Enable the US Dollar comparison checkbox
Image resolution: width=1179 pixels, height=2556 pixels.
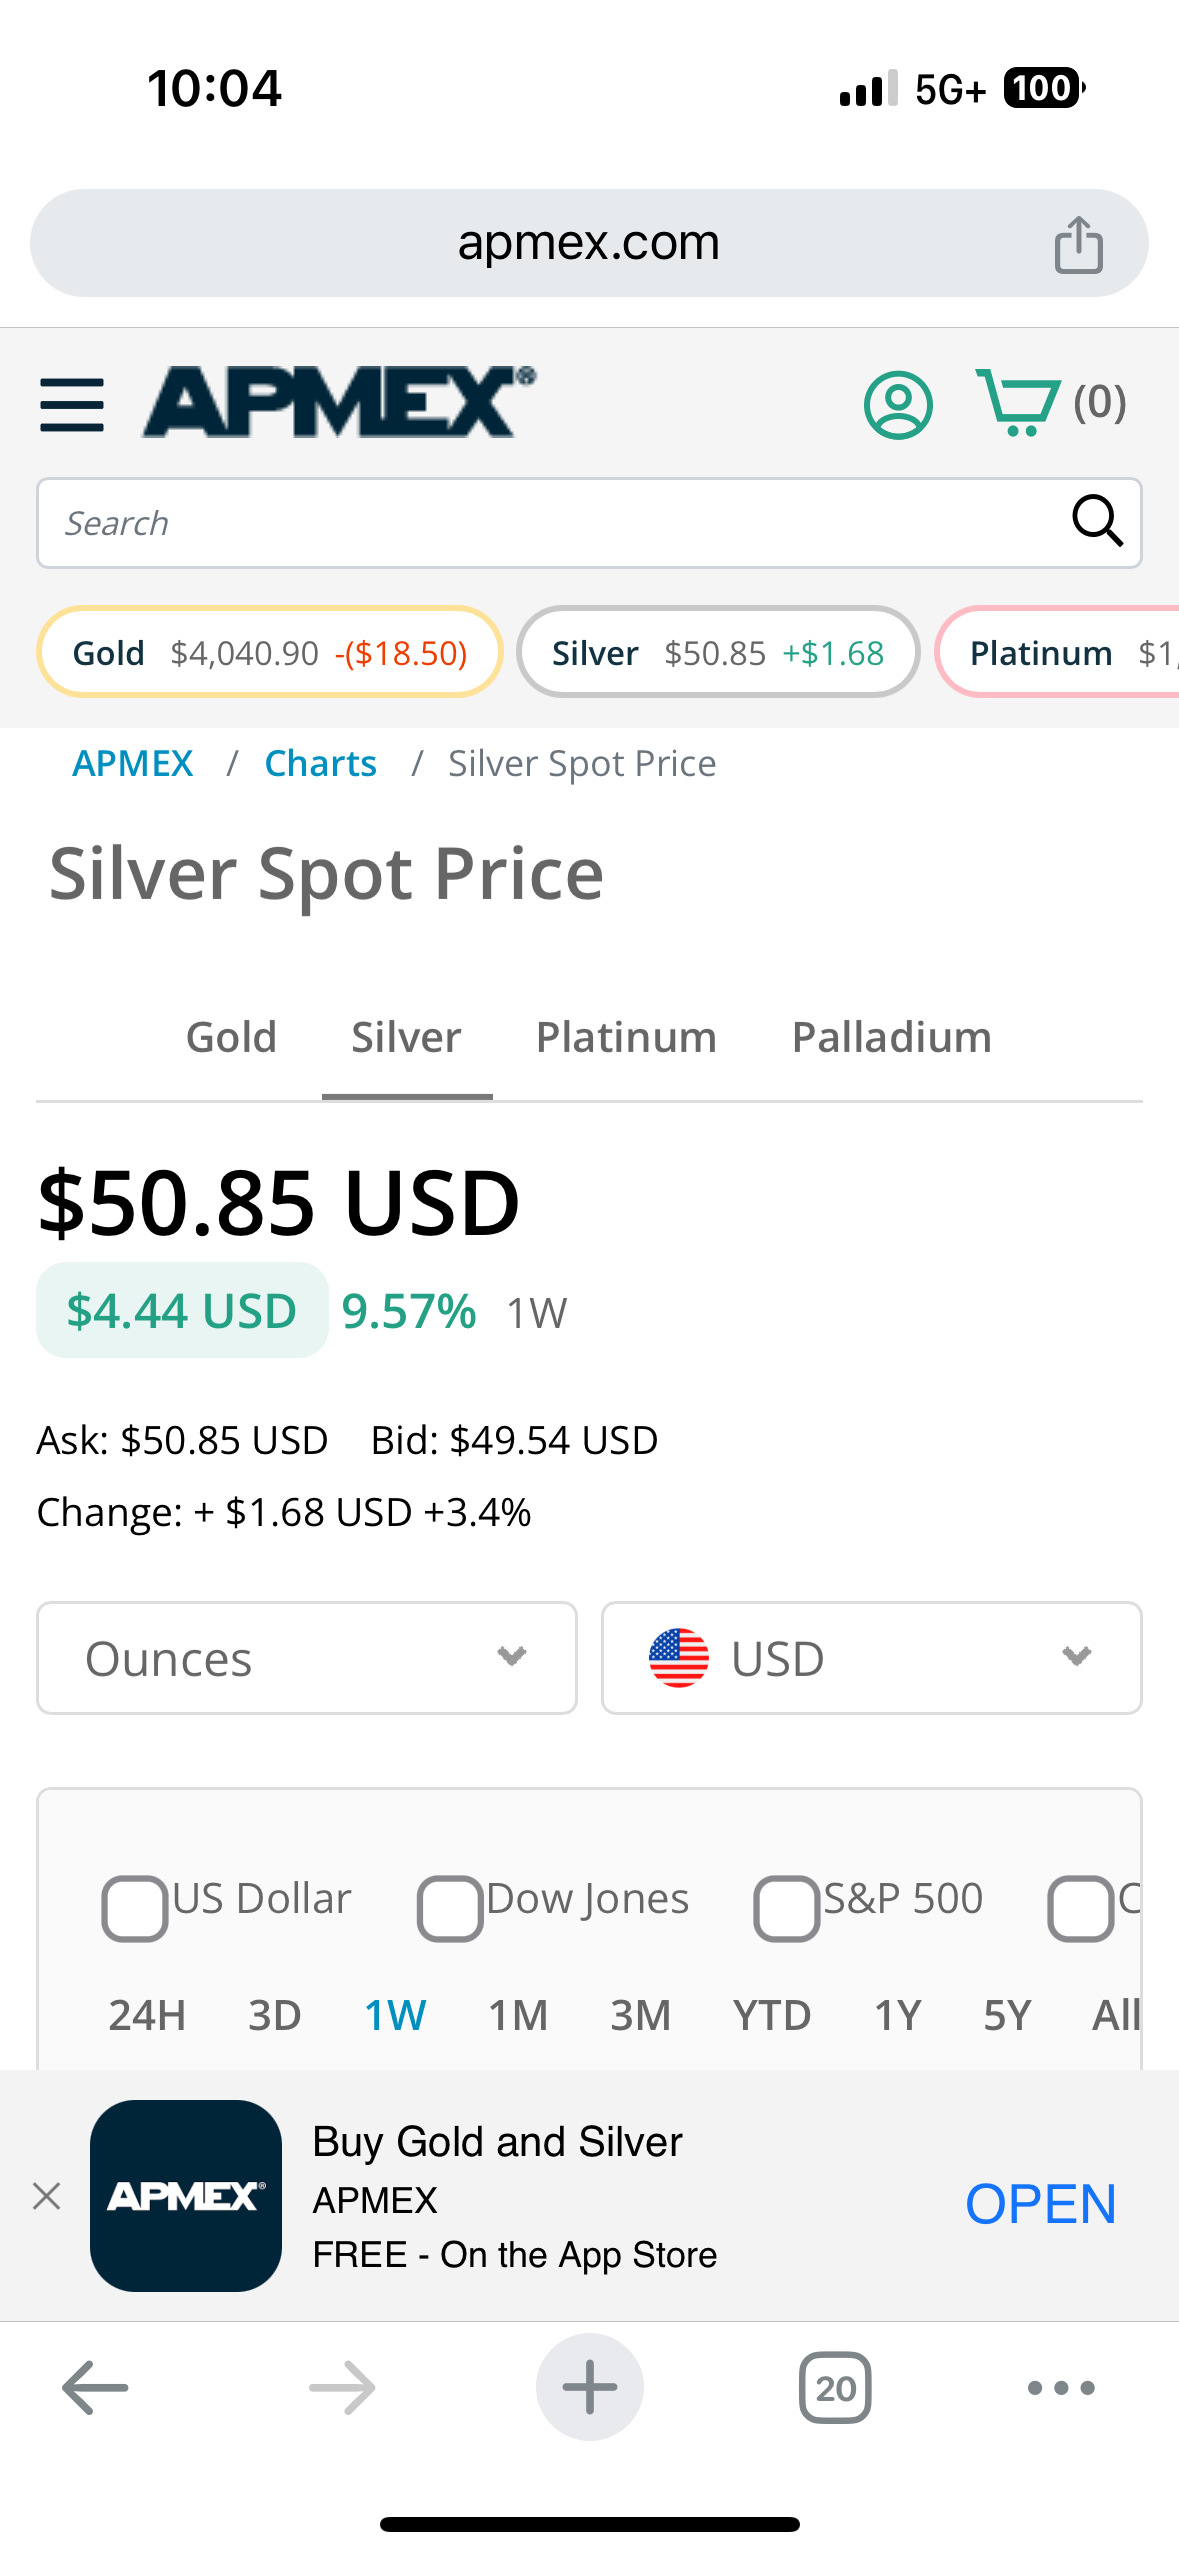[135, 1908]
